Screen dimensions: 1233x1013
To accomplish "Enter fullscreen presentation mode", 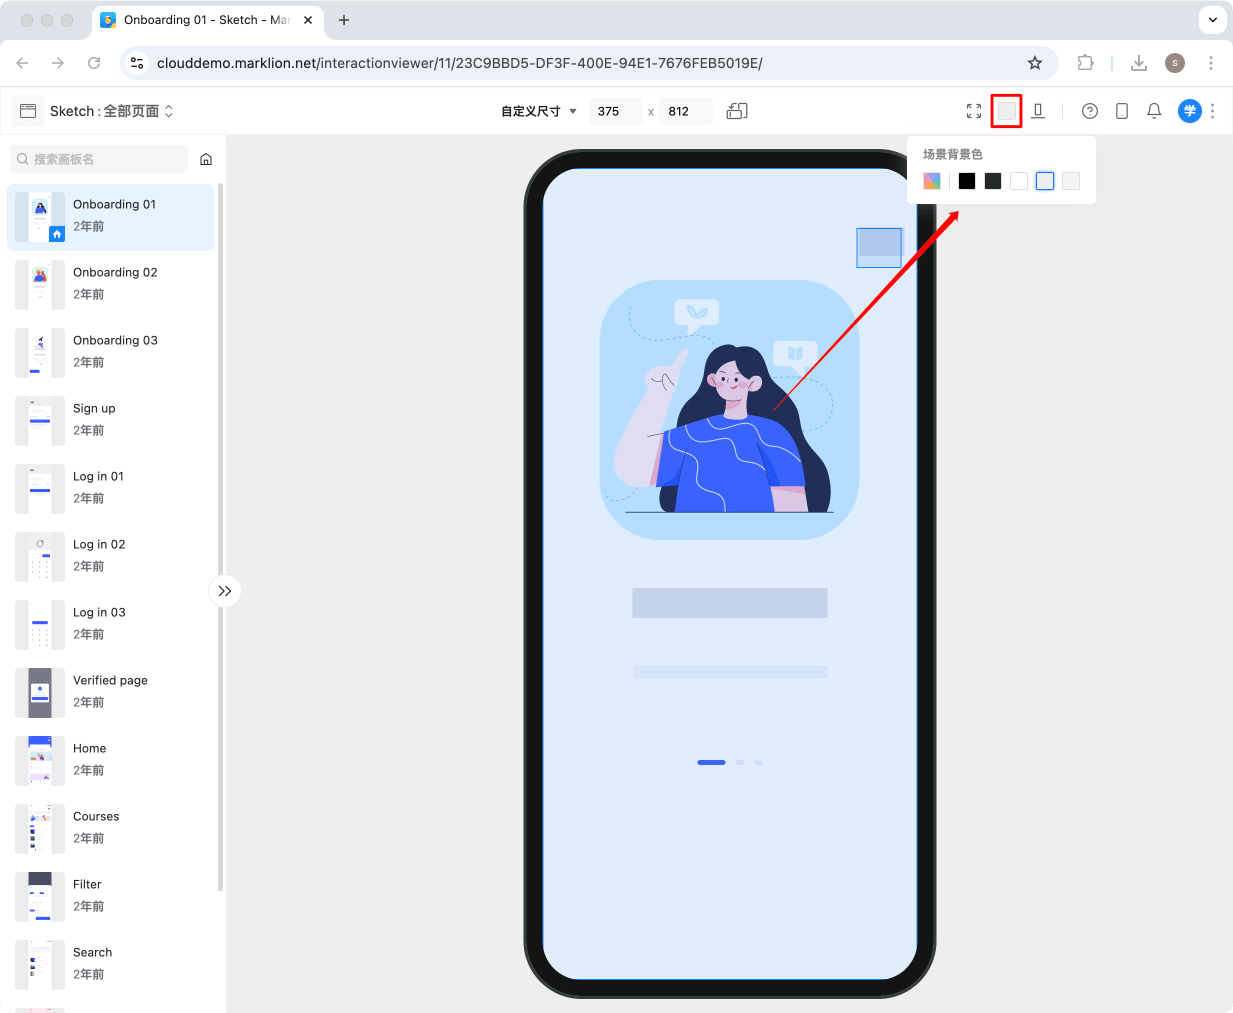I will click(x=974, y=111).
